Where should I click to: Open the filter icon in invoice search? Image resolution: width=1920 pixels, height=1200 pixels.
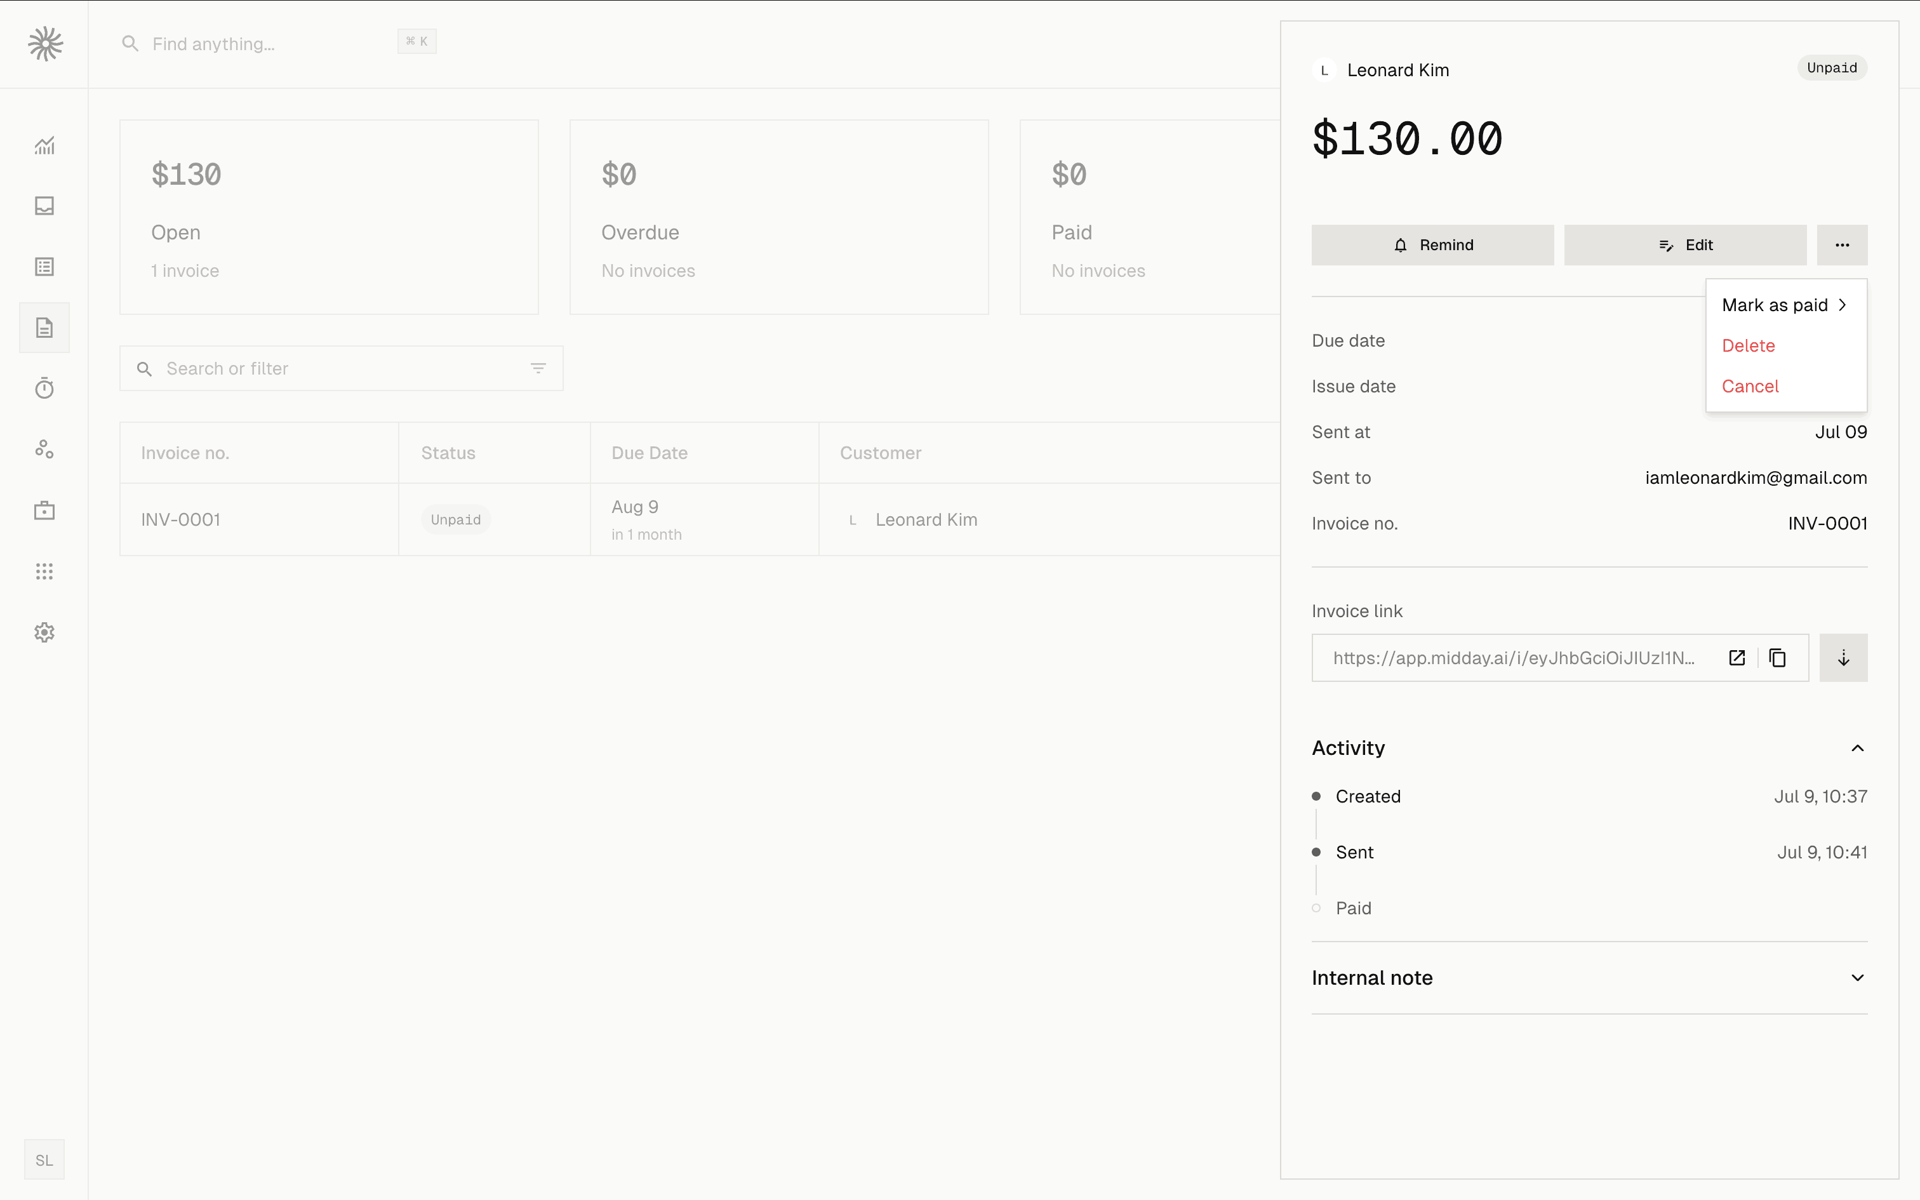pyautogui.click(x=538, y=369)
